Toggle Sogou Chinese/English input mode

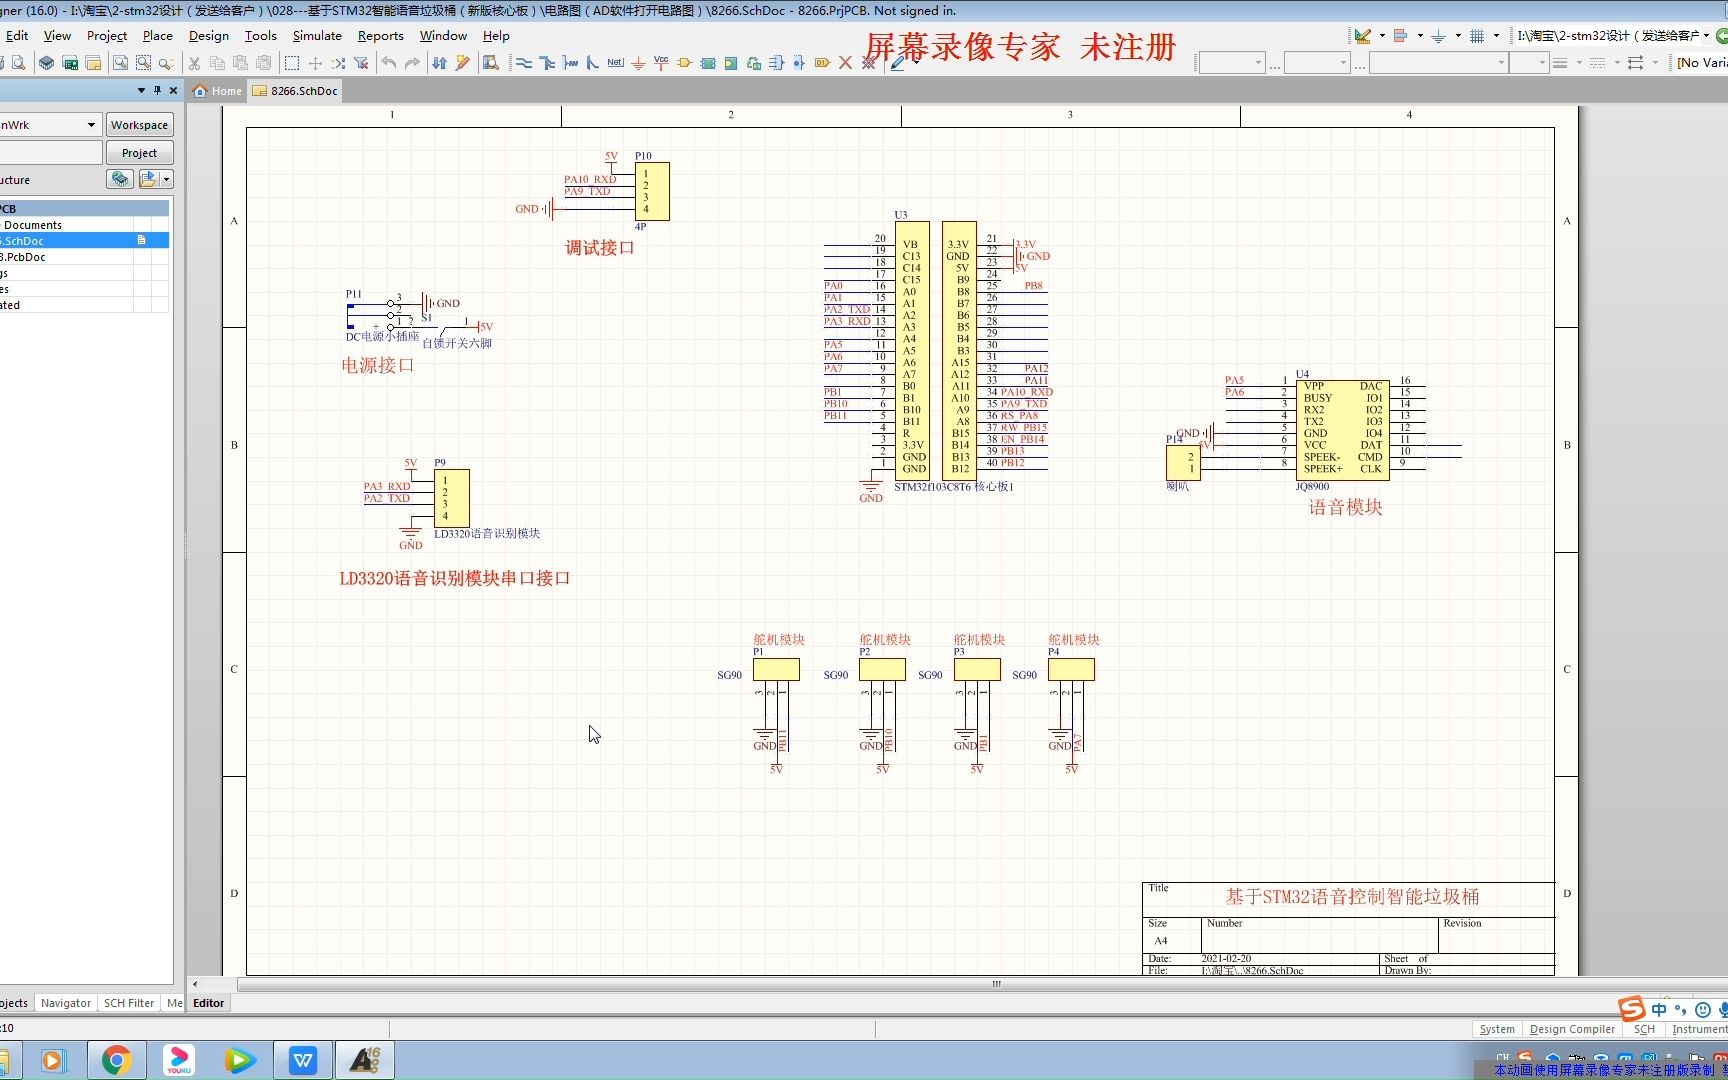(1659, 1009)
